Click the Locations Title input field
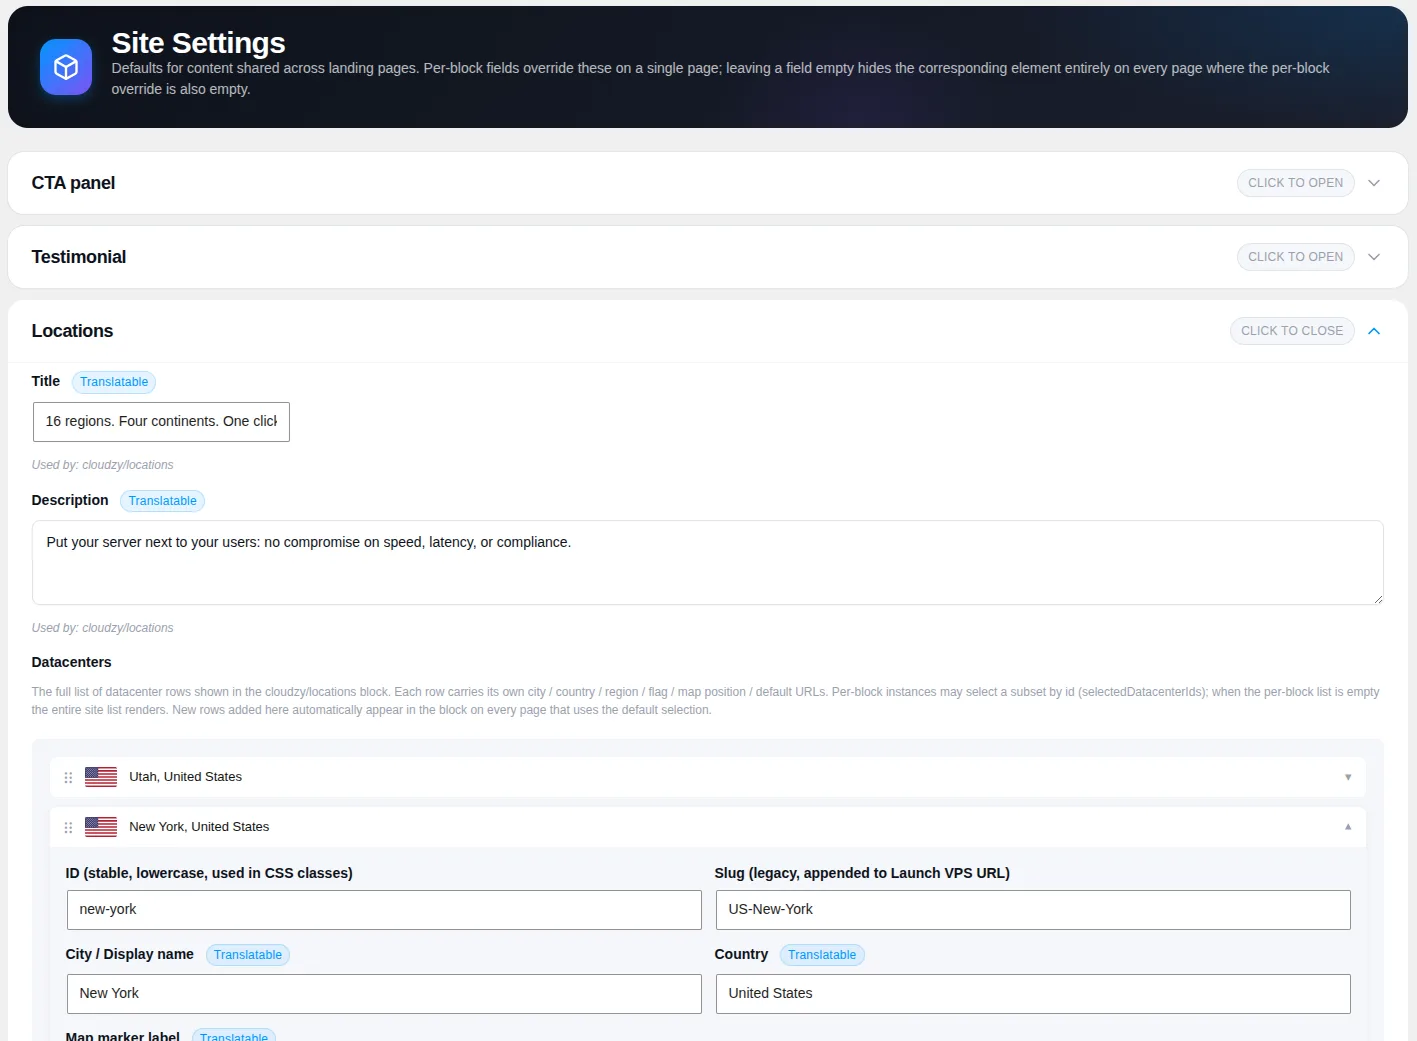The height and width of the screenshot is (1041, 1417). click(161, 422)
